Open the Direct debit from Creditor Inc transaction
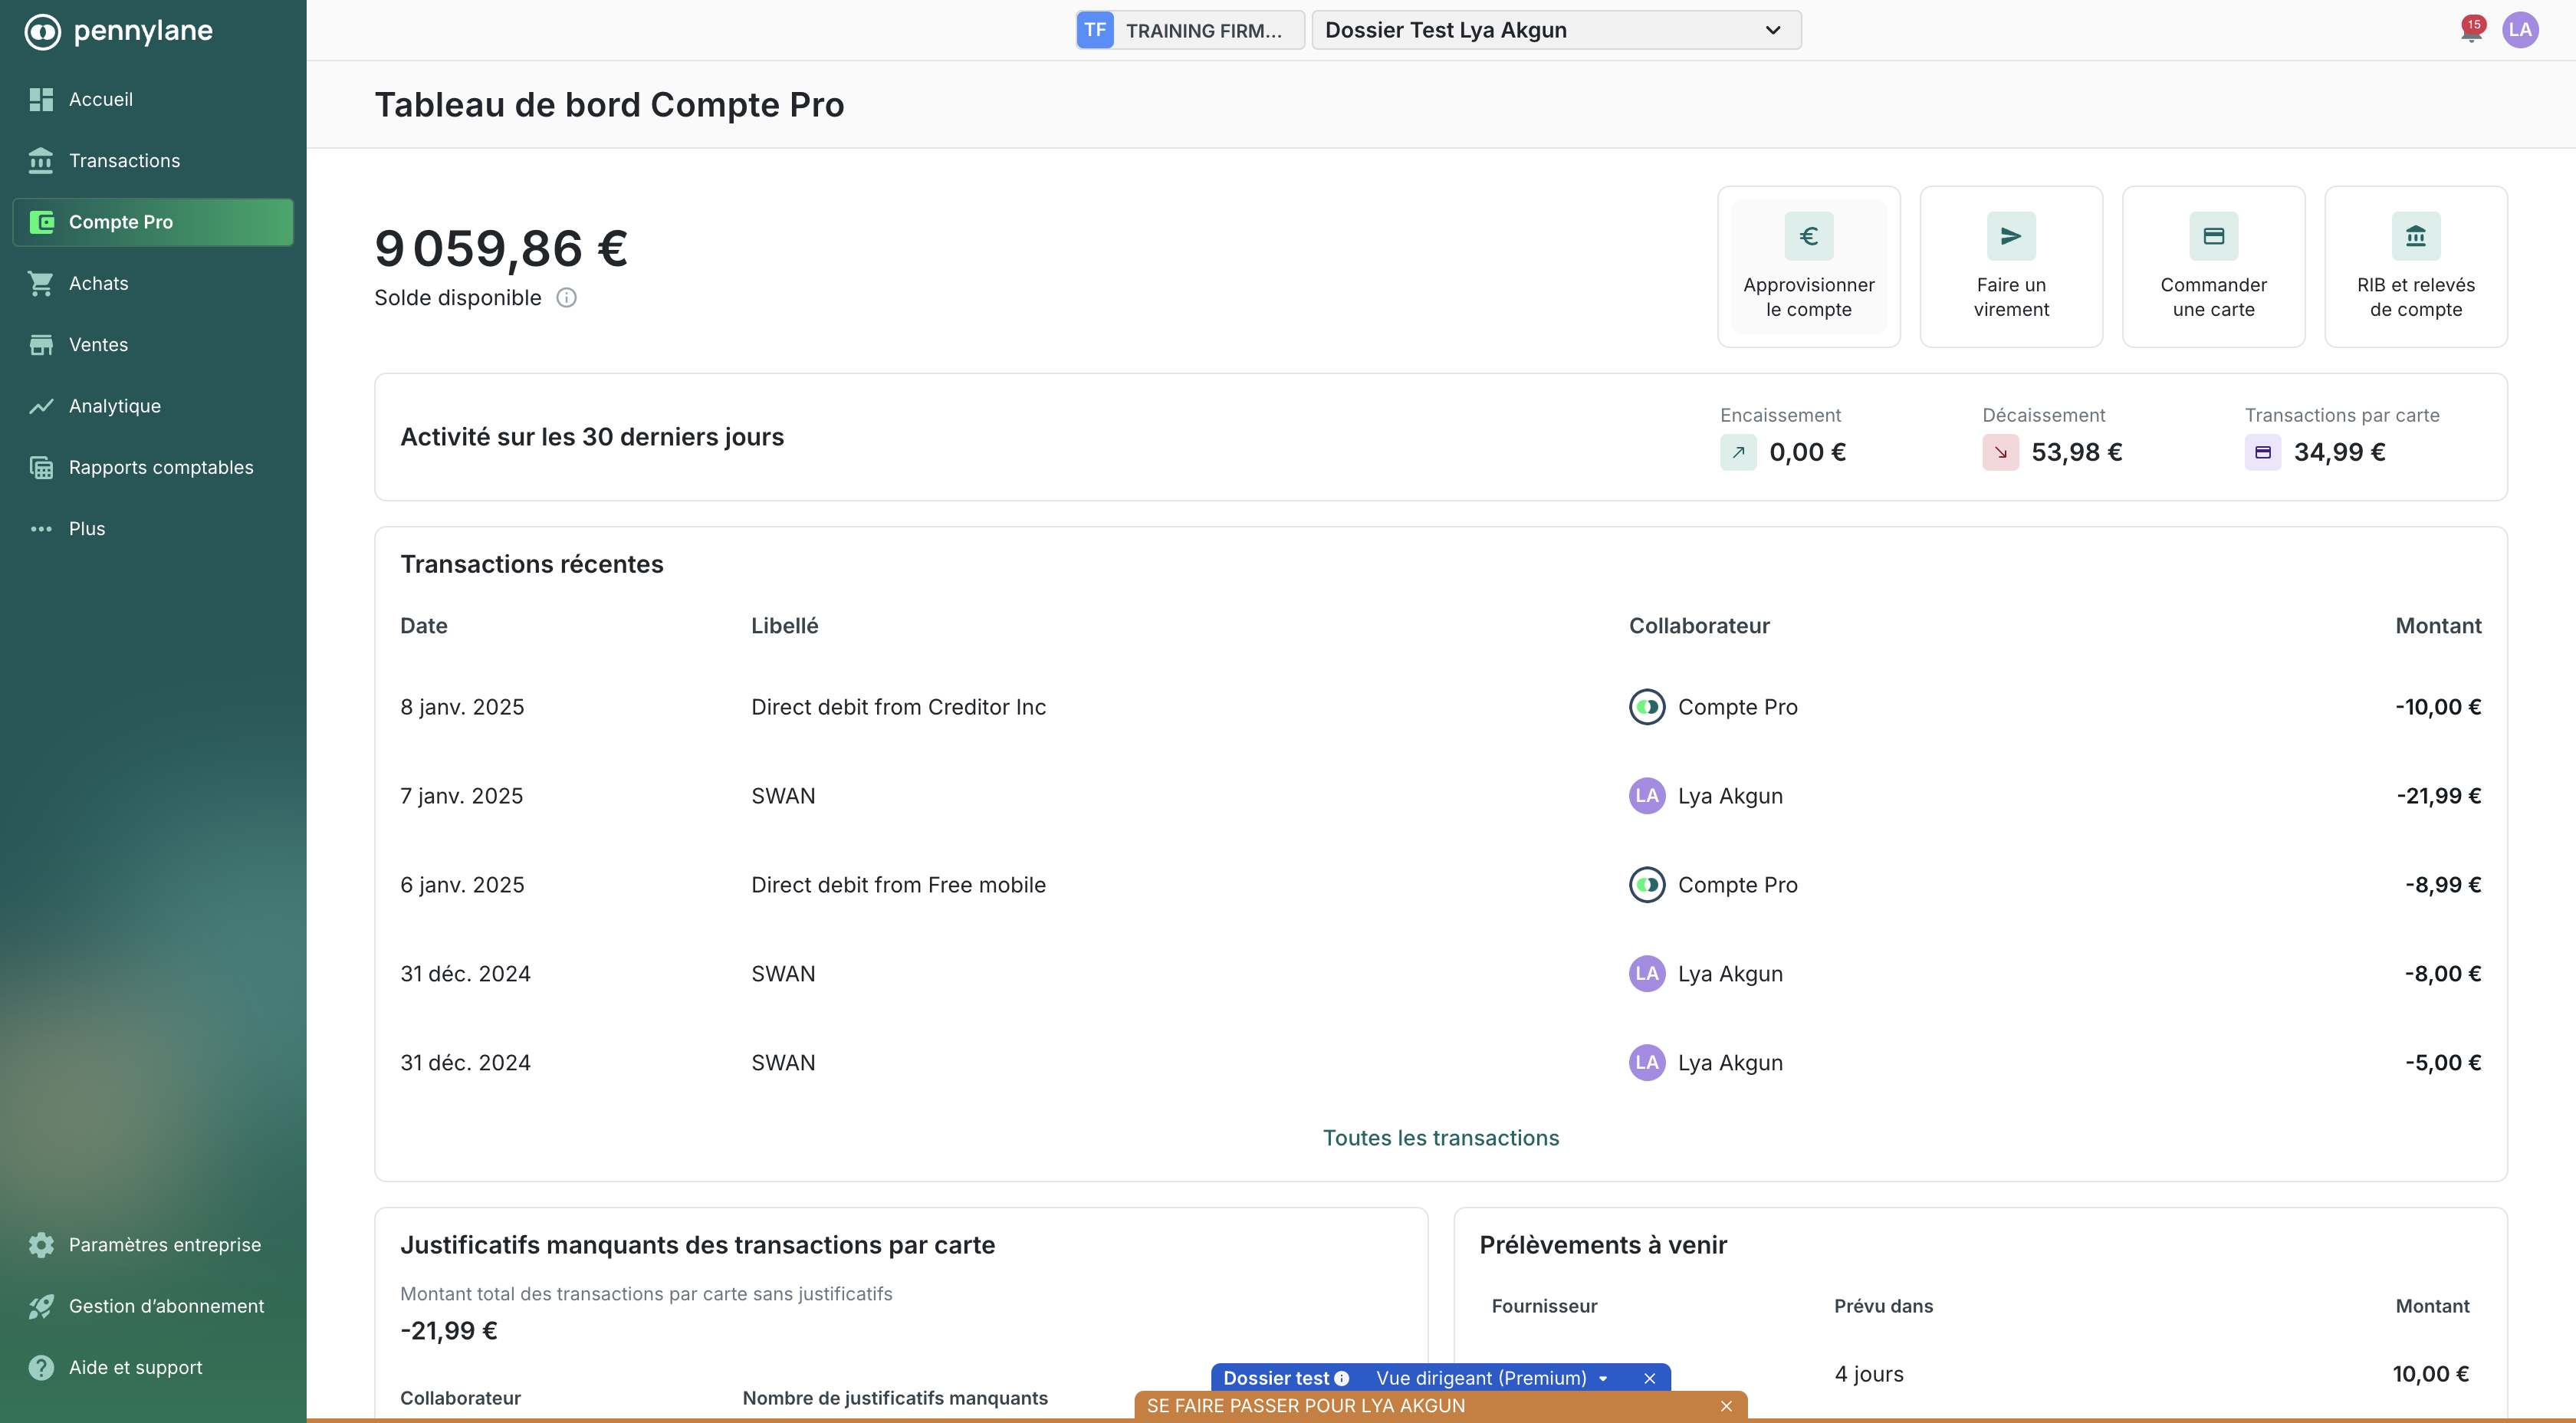Image resolution: width=2576 pixels, height=1423 pixels. point(898,707)
